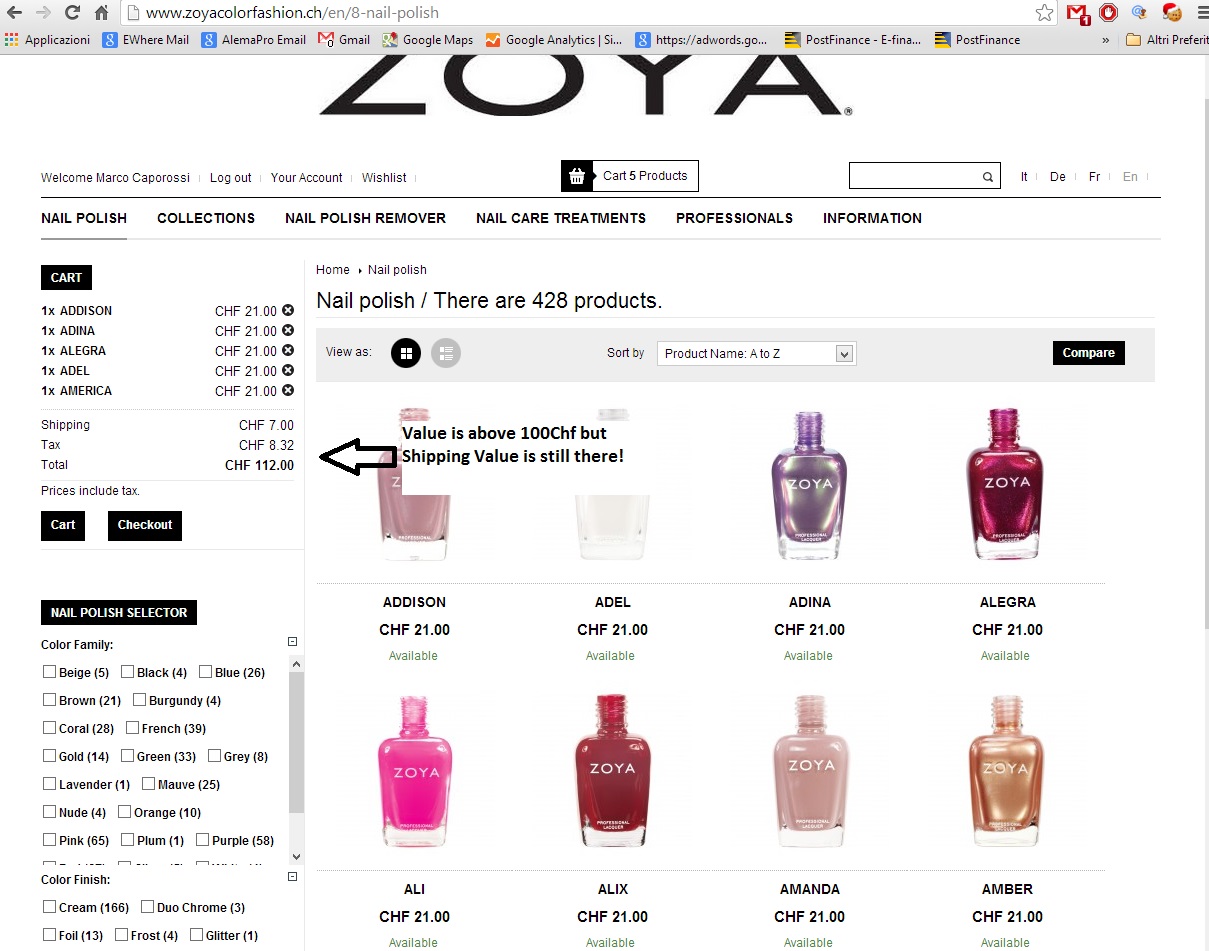The image size is (1209, 951).
Task: Click the Compare button
Action: click(x=1089, y=353)
